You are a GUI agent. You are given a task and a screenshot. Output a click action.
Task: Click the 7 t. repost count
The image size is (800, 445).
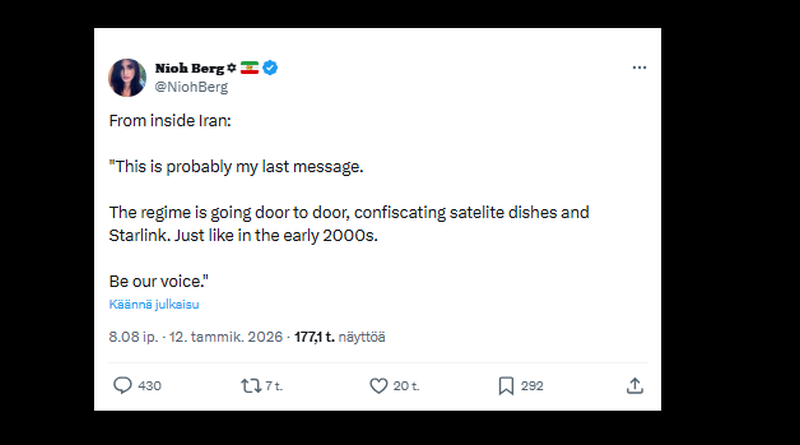point(274,386)
